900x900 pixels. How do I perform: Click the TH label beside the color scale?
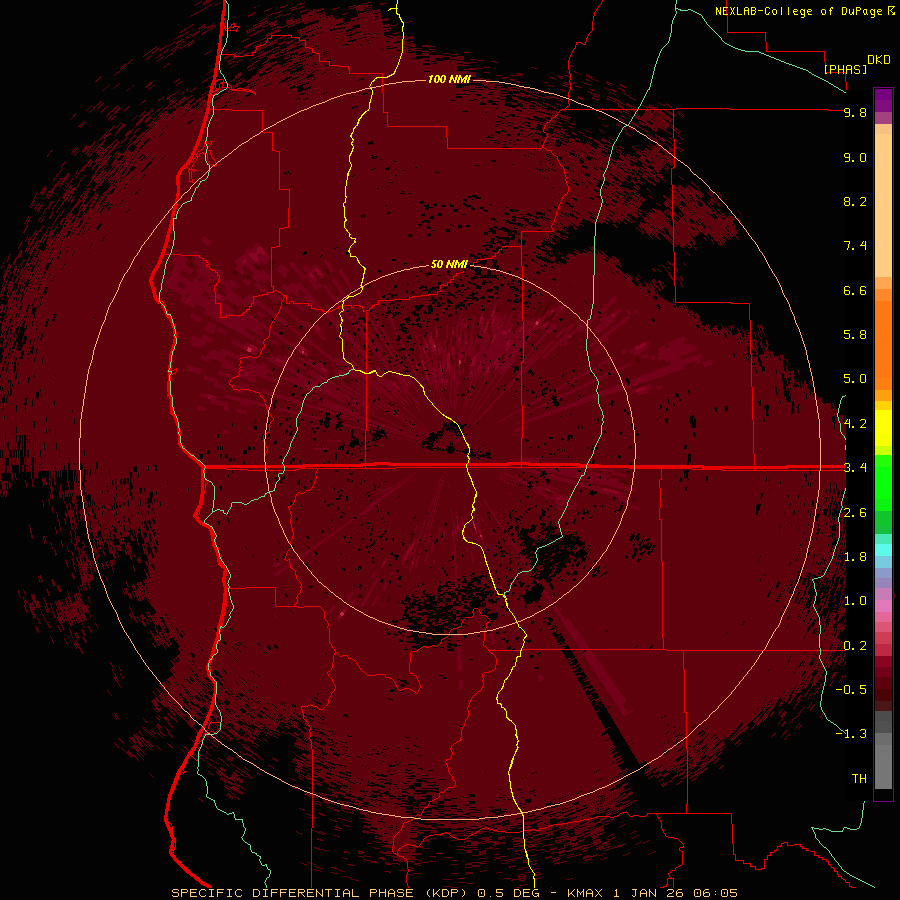coord(859,779)
